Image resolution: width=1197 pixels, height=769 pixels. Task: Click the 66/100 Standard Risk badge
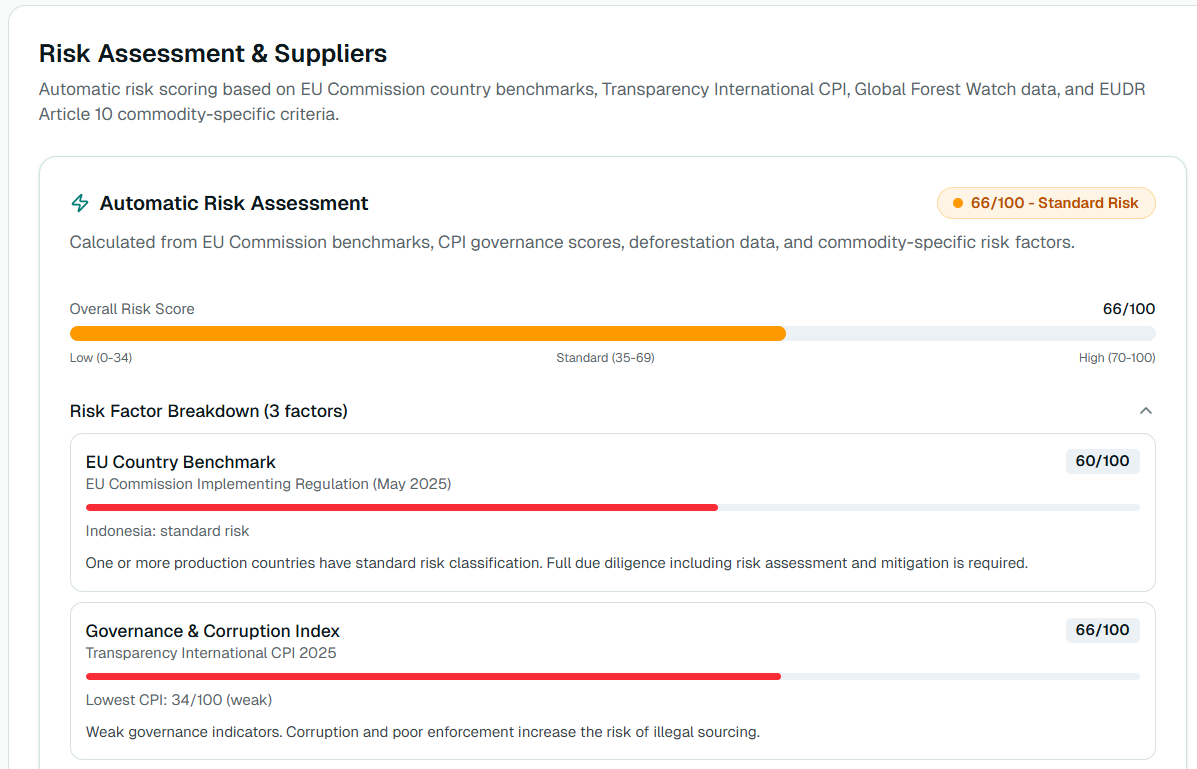coord(1046,203)
